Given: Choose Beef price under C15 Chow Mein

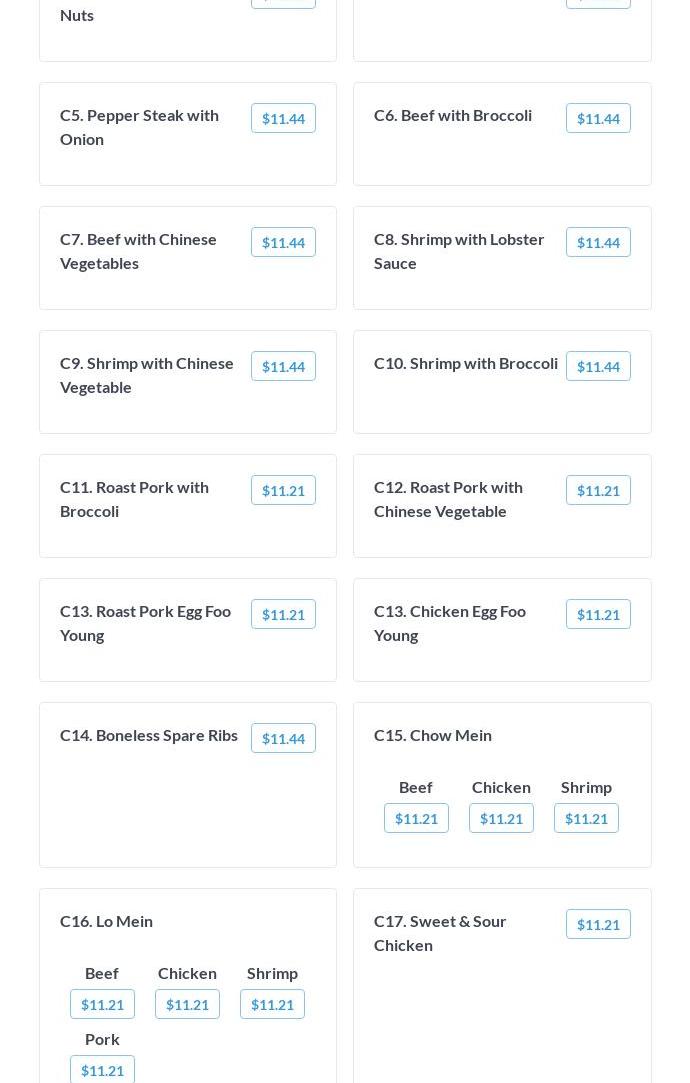Looking at the screenshot, I should click(416, 818).
